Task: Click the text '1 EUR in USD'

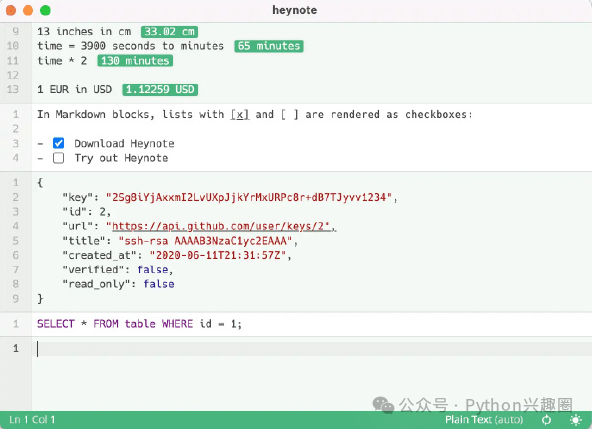Action: point(75,90)
